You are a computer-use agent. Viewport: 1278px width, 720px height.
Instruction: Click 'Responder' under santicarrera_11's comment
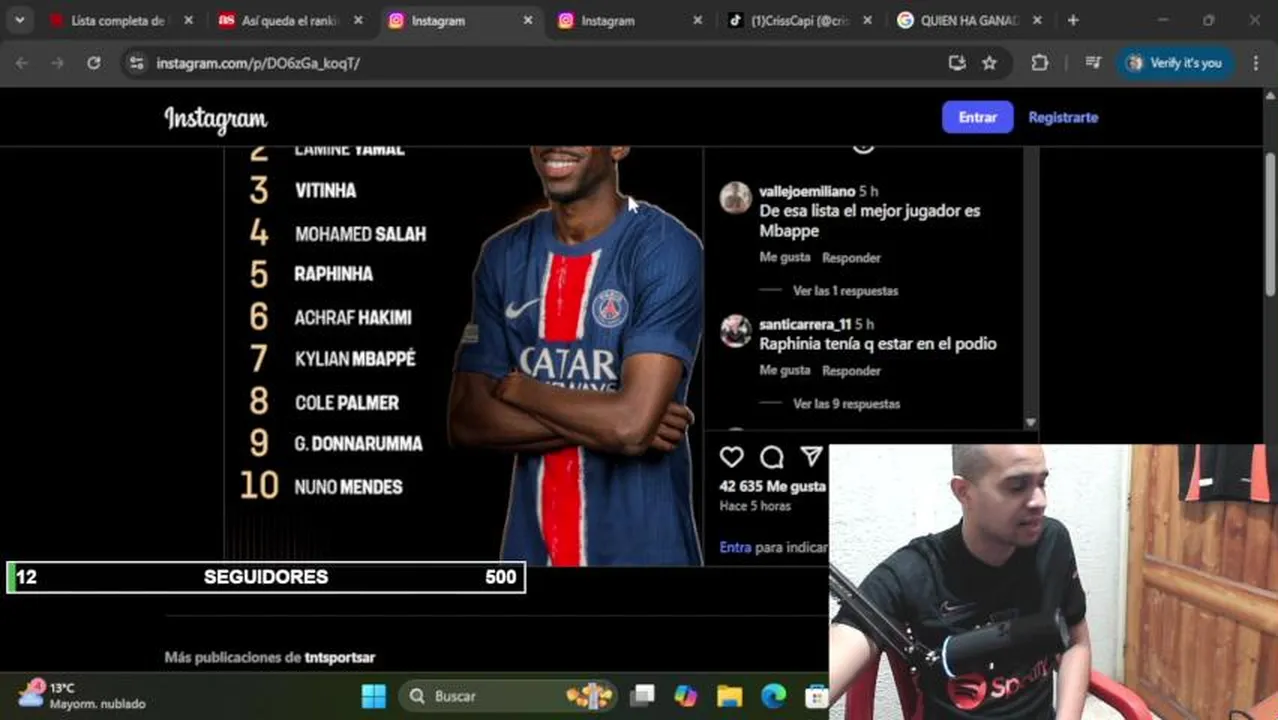click(x=851, y=371)
